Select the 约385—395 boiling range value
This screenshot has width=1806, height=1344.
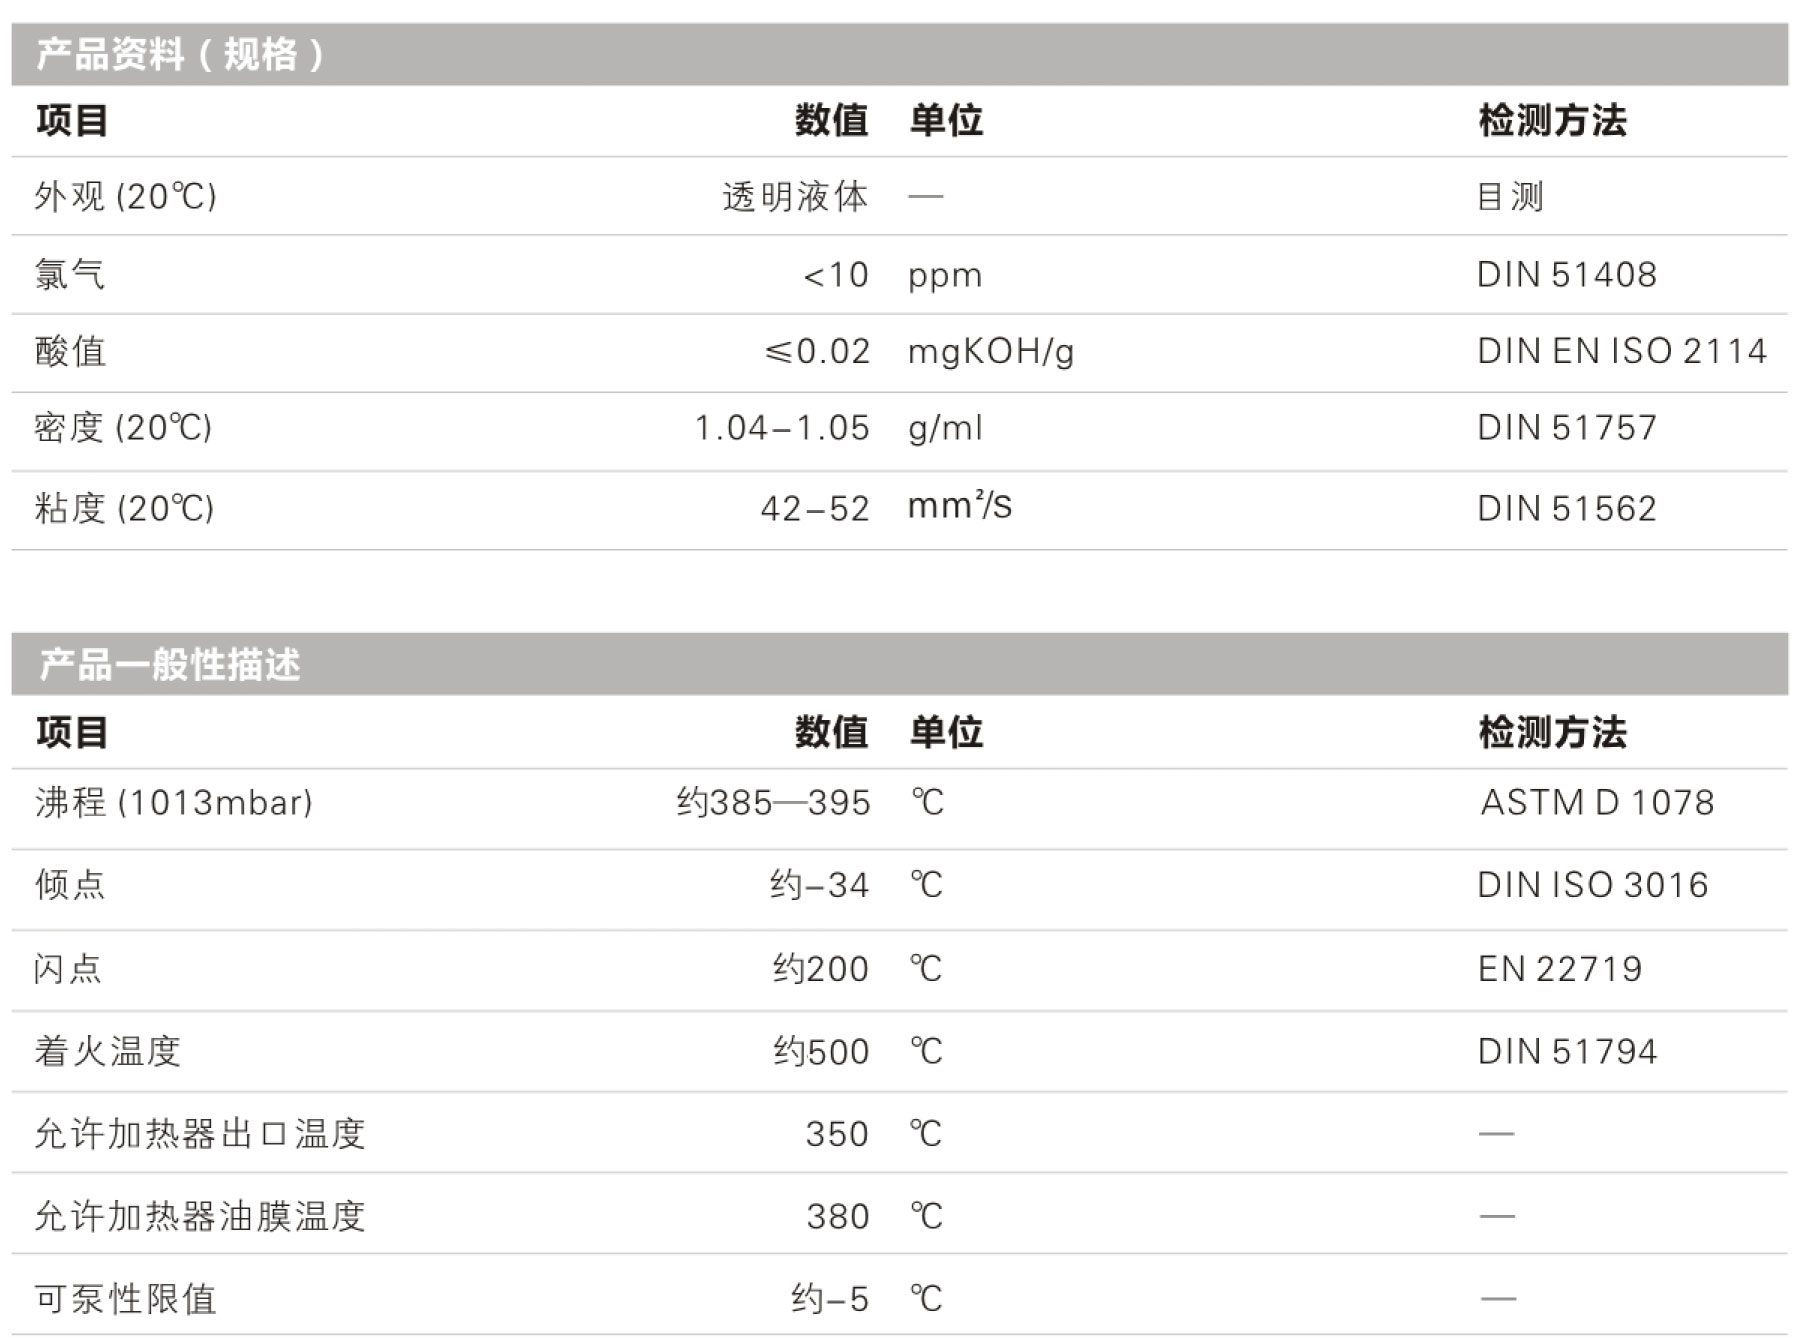pos(773,803)
